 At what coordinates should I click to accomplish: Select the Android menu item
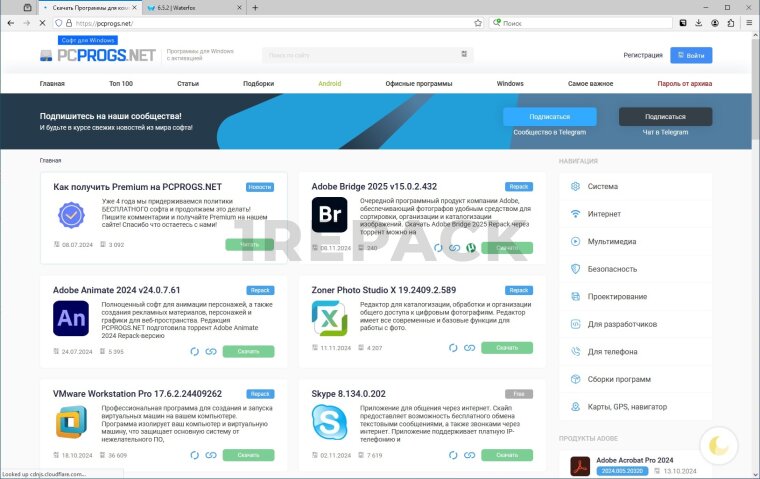(329, 84)
